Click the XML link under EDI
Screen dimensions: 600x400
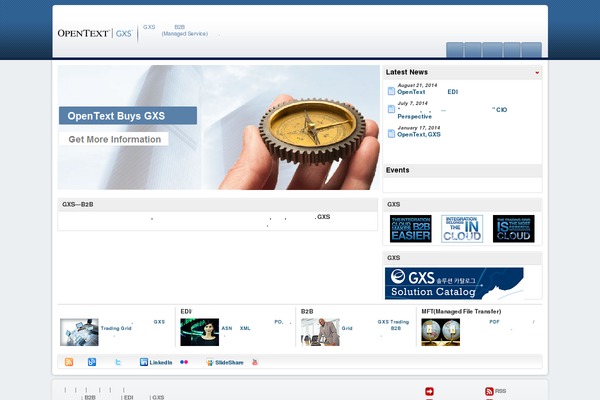(x=245, y=328)
